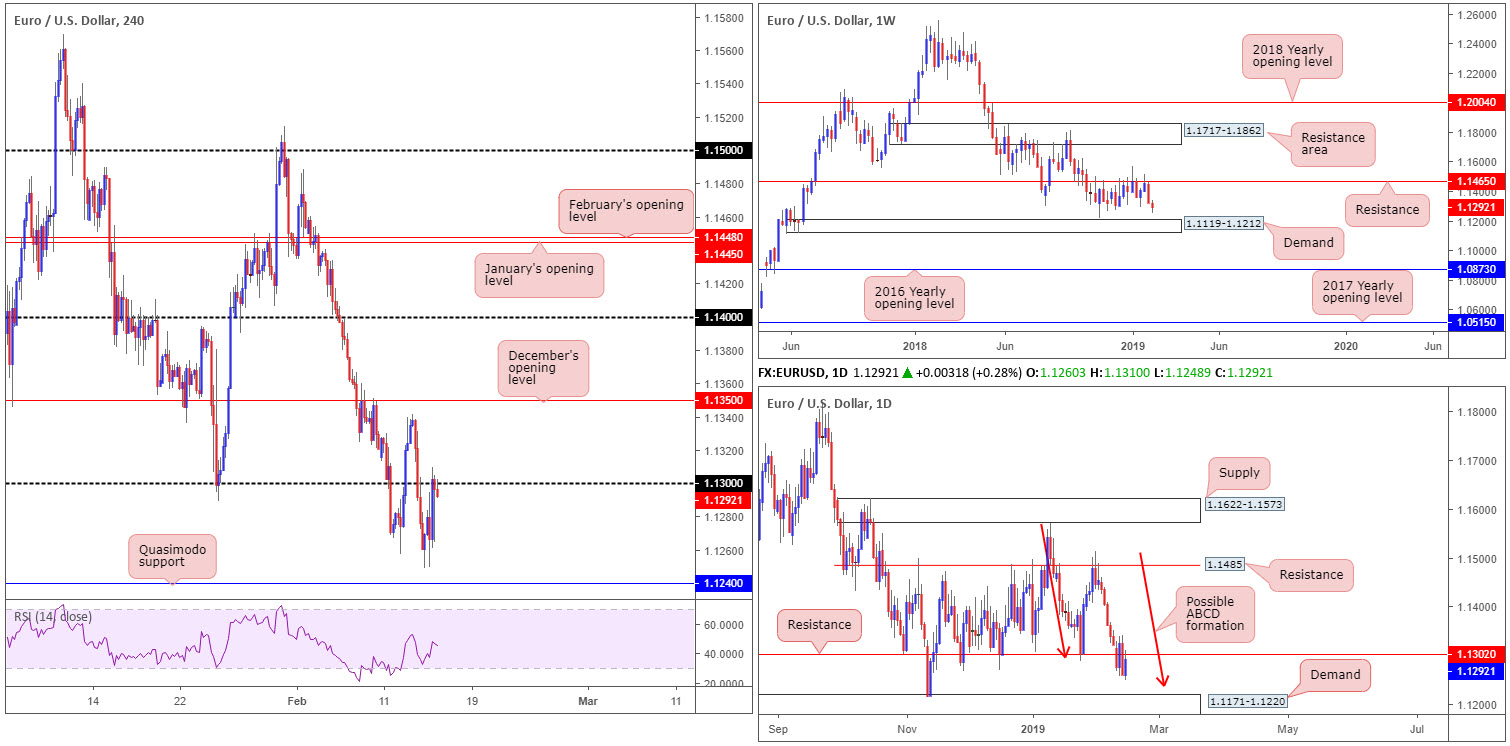Click the daily chart Demand callout
This screenshot has width=1510, height=746.
(1335, 675)
